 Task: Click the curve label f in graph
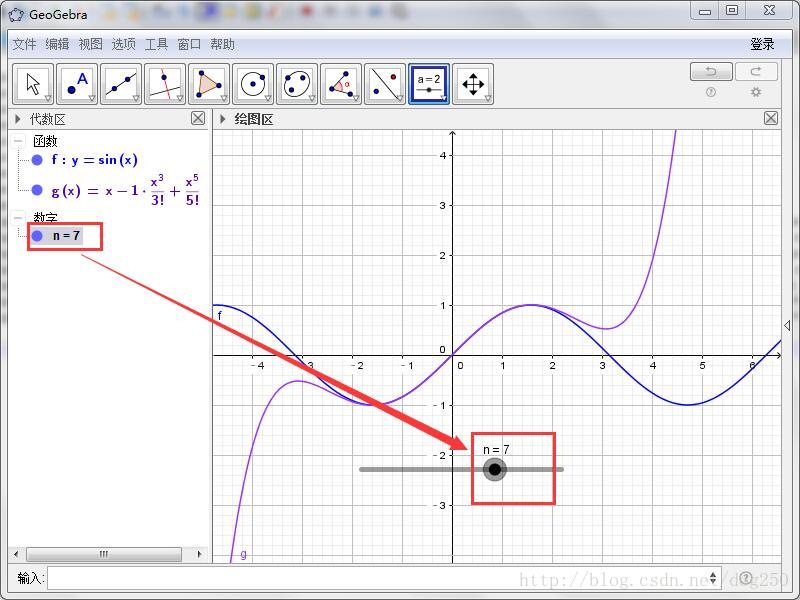220,315
